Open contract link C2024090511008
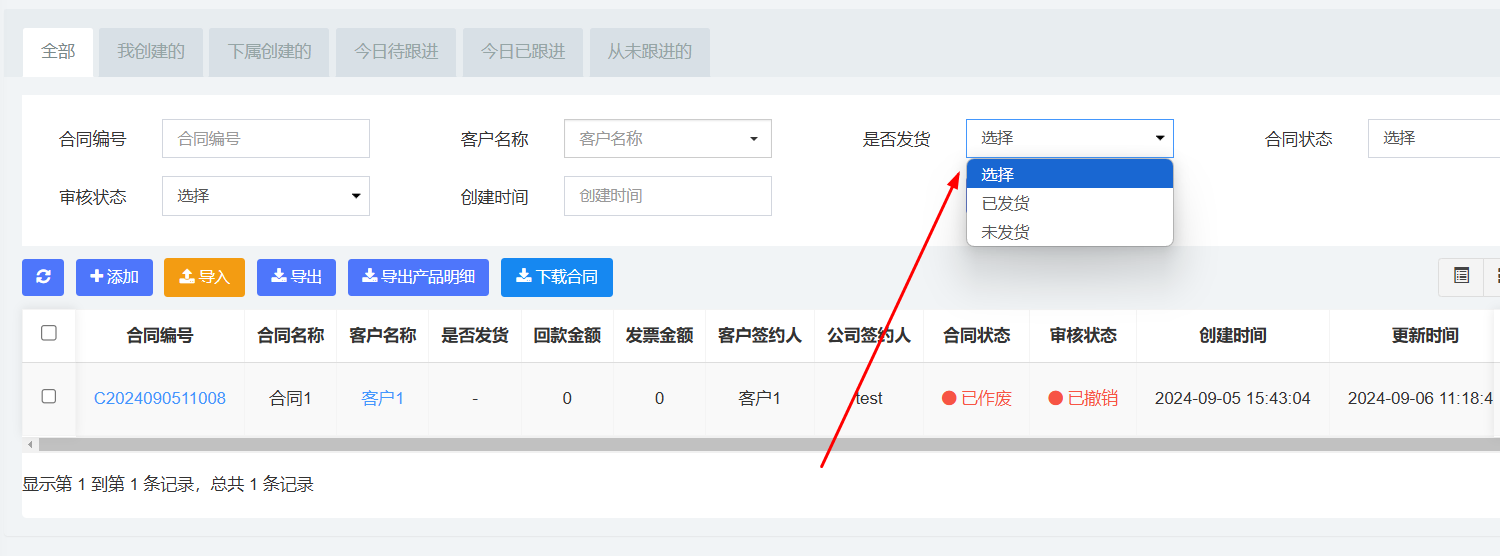Screen dimensions: 1500x556 pos(160,398)
